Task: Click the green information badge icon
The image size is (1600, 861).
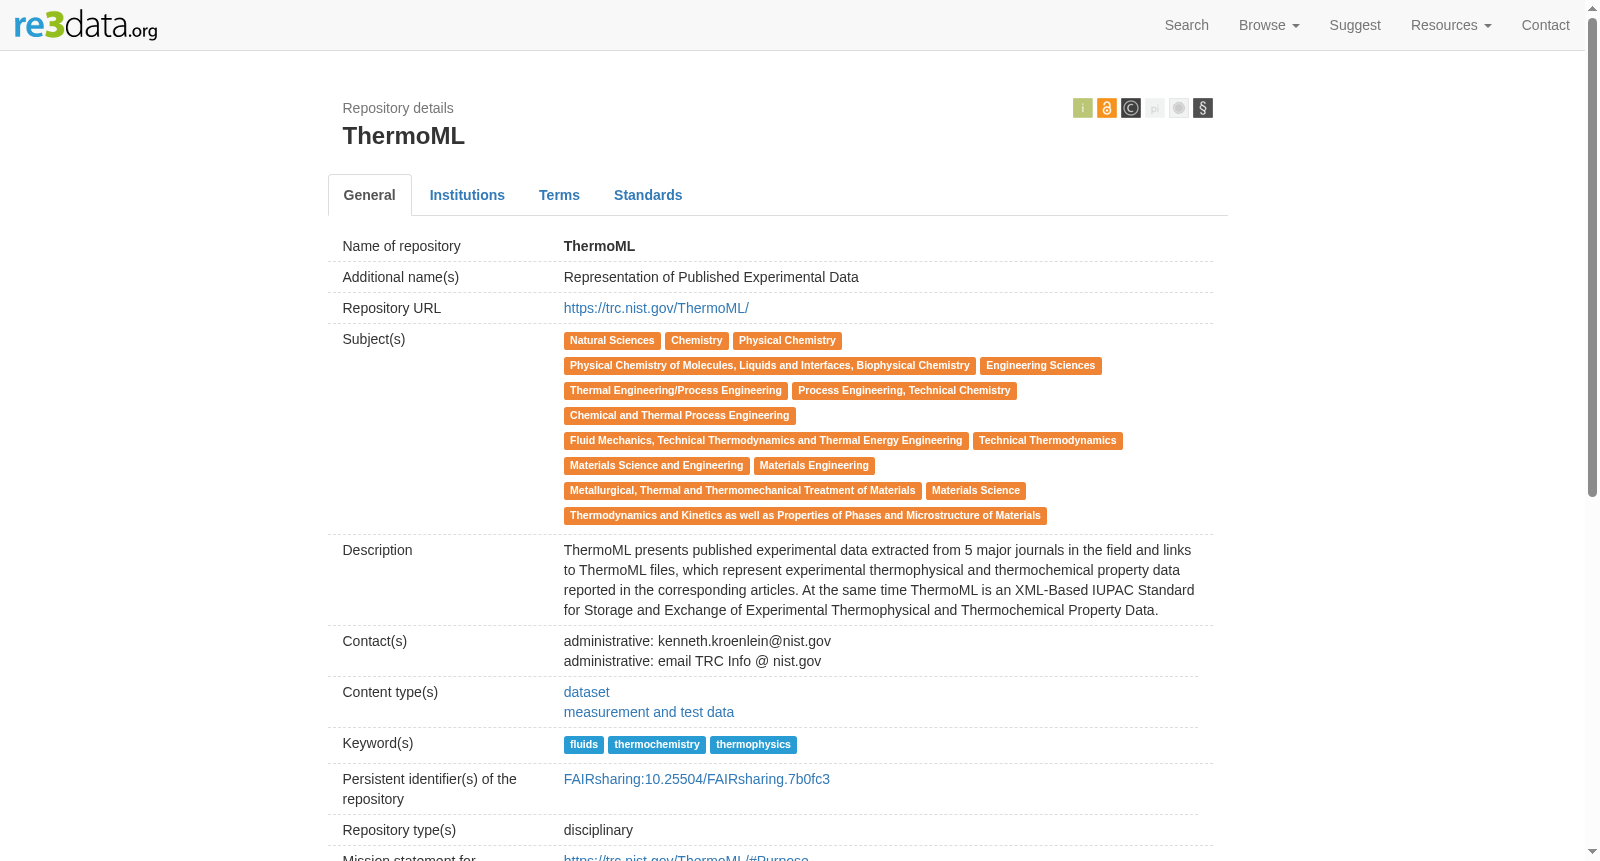Action: coord(1082,108)
